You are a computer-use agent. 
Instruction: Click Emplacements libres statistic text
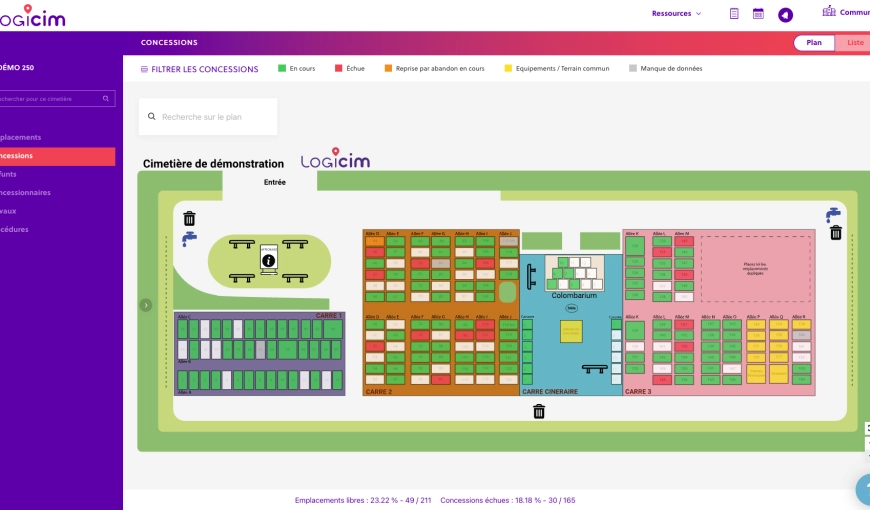click(363, 500)
